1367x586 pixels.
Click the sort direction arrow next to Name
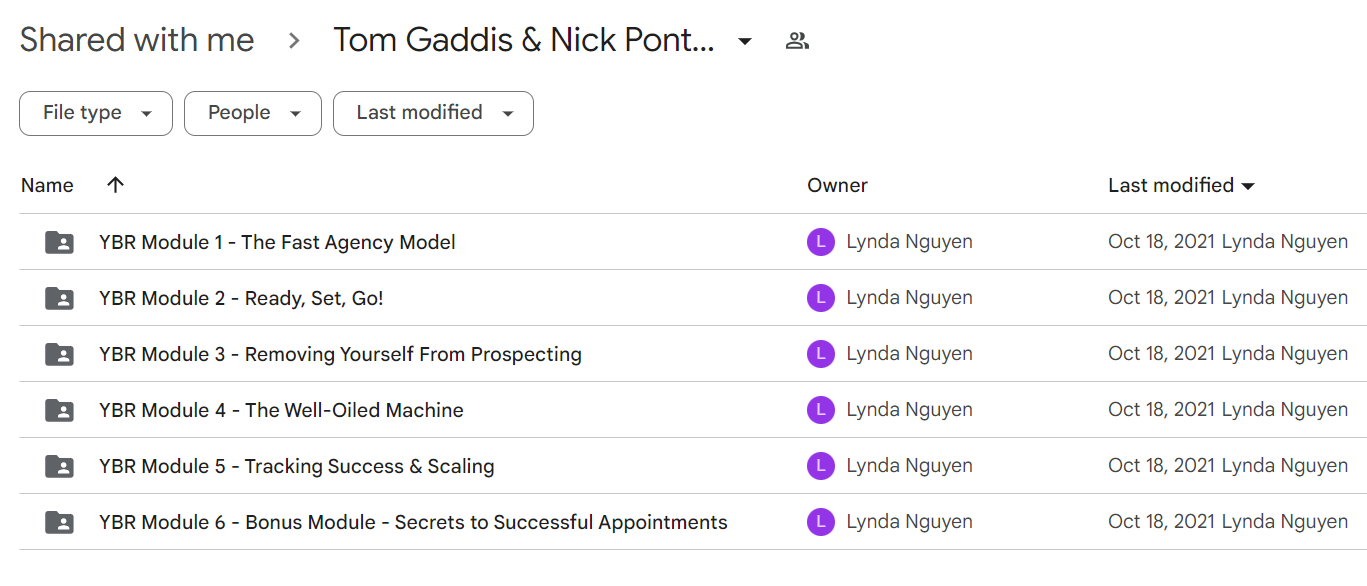[116, 185]
